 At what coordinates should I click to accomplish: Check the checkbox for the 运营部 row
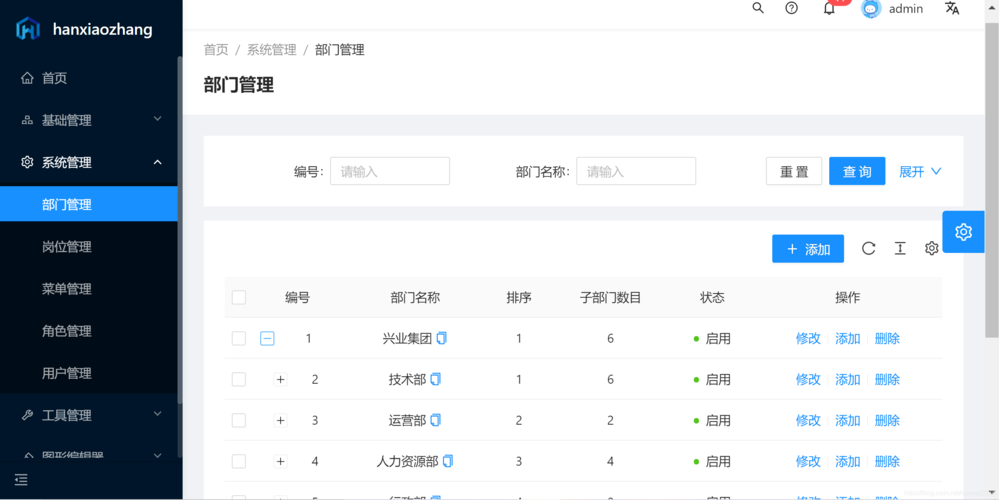(x=239, y=420)
